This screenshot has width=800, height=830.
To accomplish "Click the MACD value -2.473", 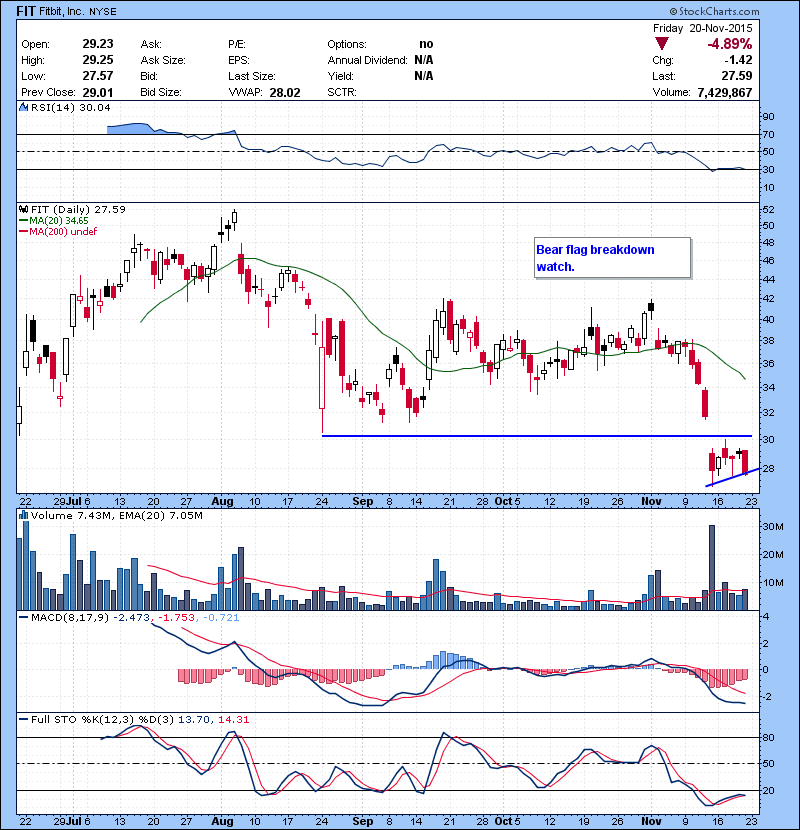I will pos(132,617).
